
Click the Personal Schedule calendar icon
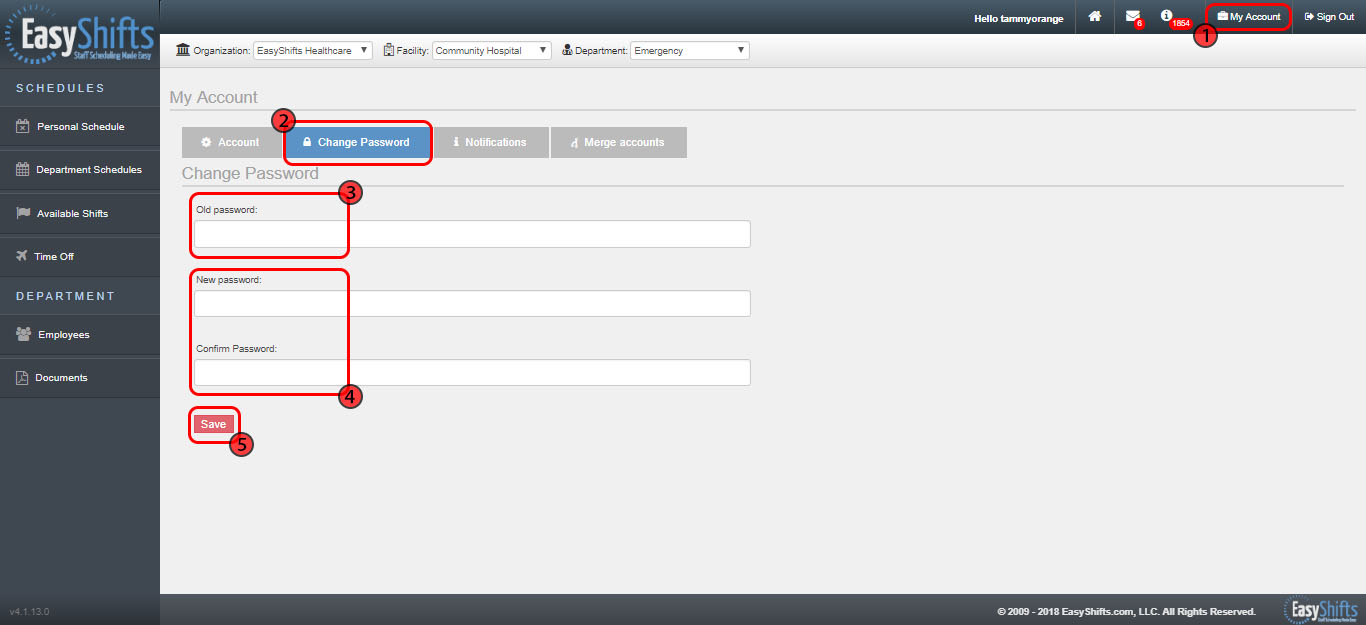pos(22,126)
